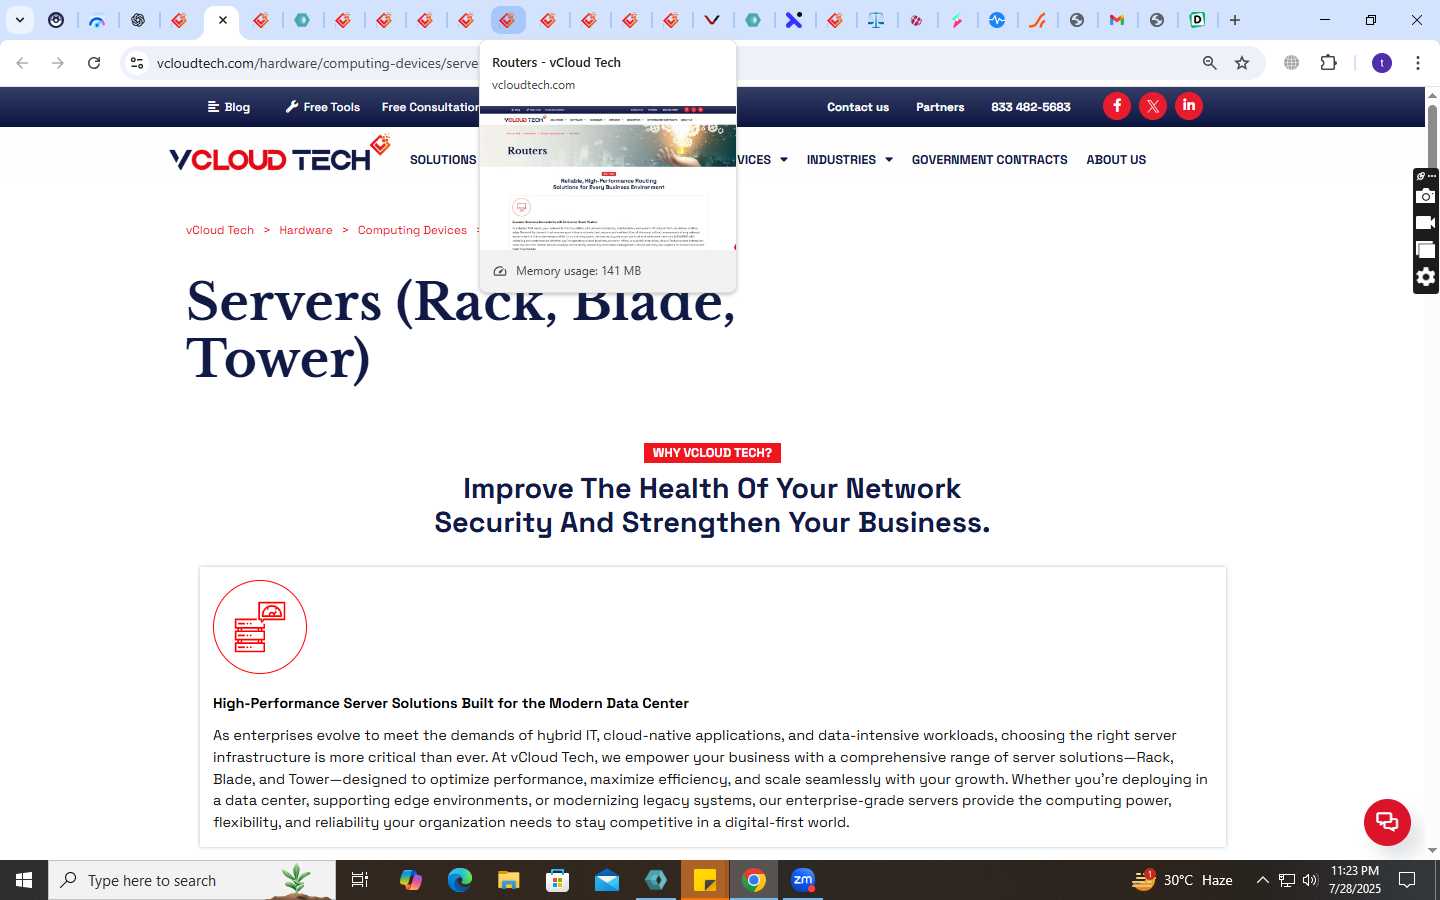Open the Contact us link

(858, 107)
